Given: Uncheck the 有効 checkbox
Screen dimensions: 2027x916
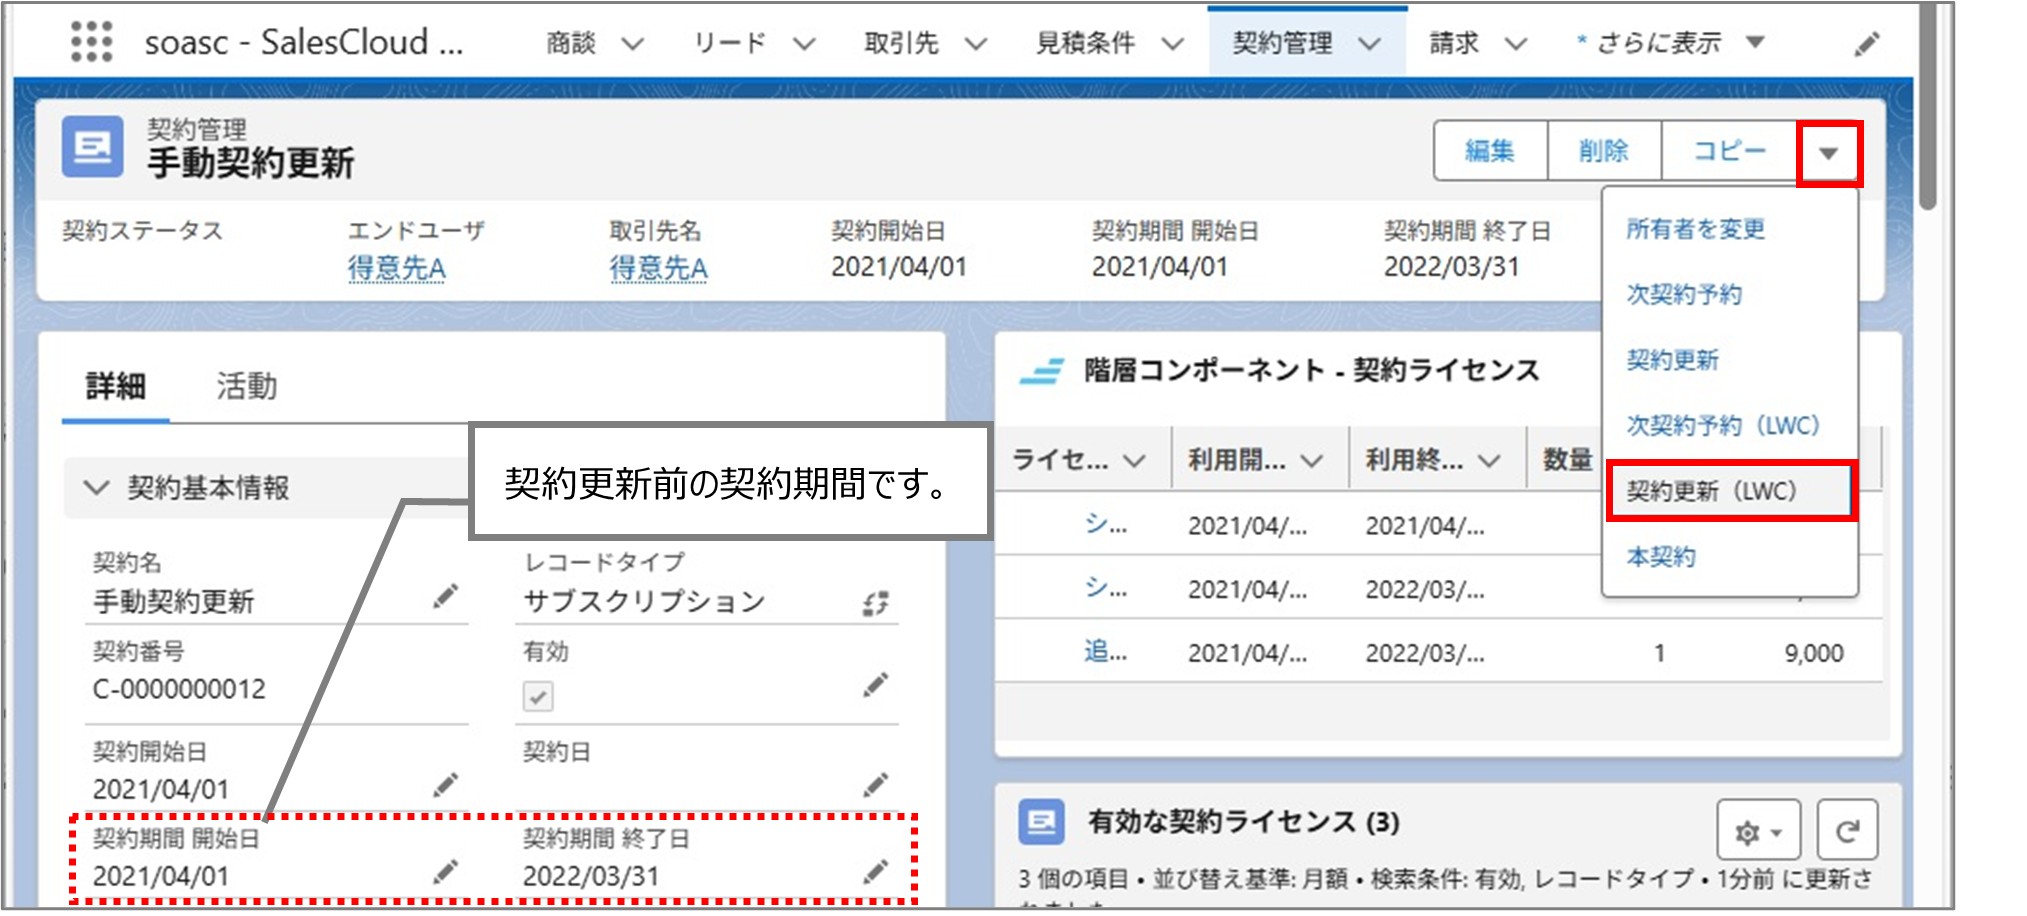Looking at the screenshot, I should [x=538, y=698].
